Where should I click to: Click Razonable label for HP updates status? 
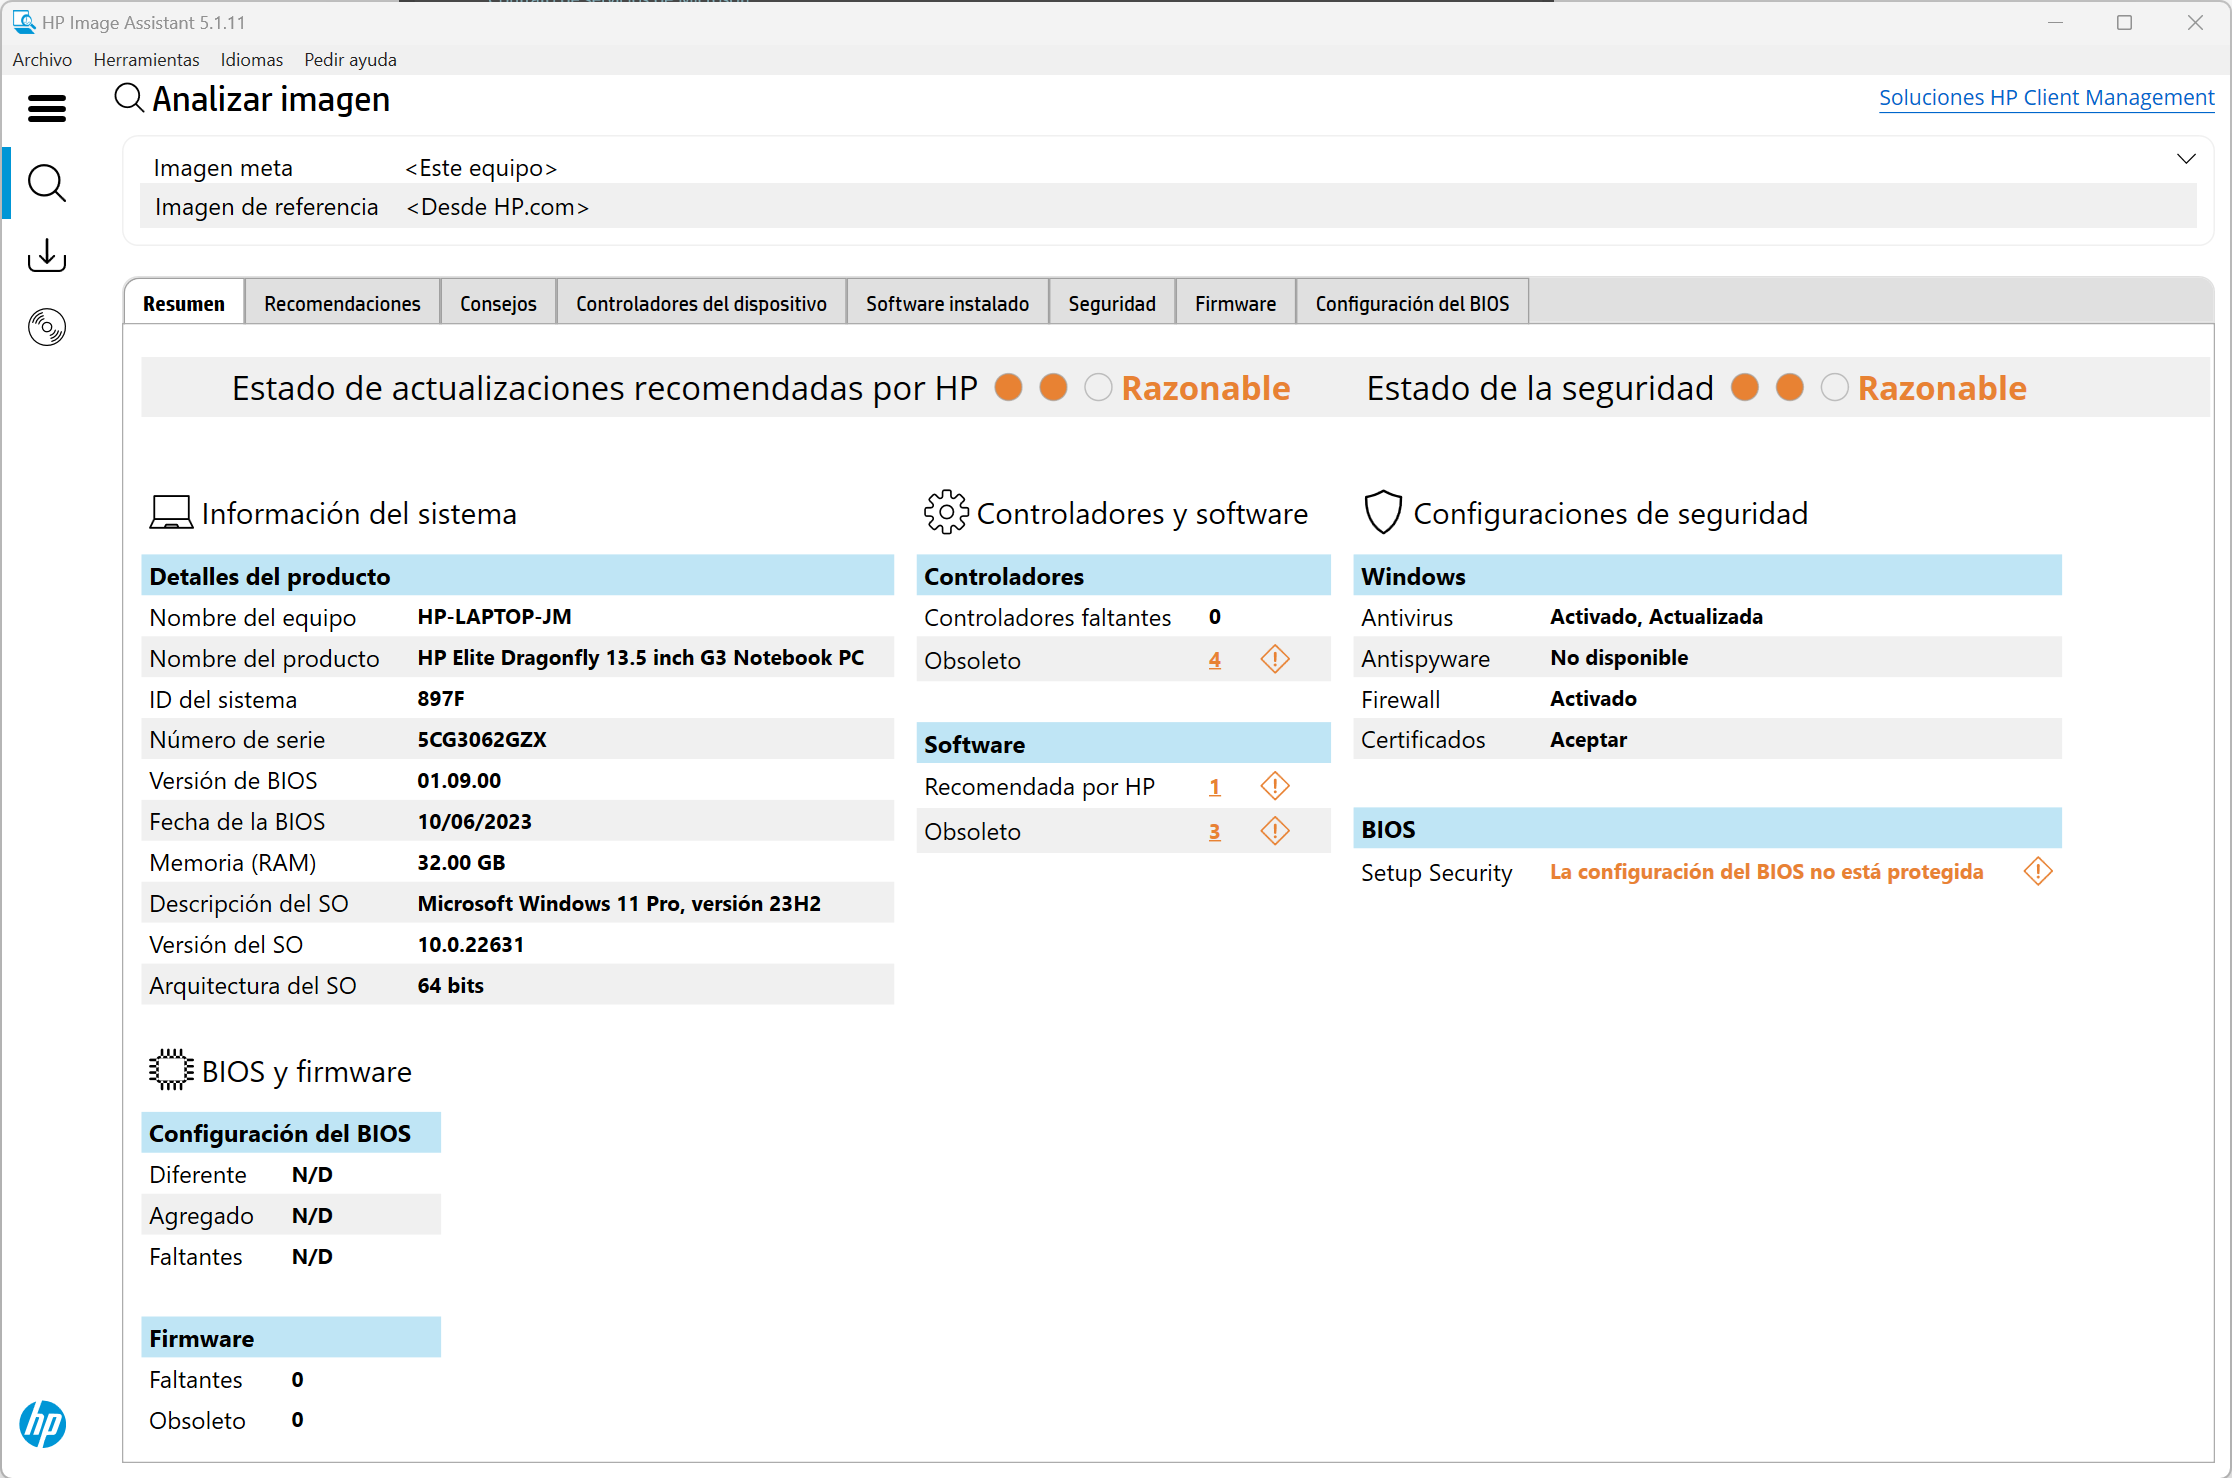tap(1206, 388)
